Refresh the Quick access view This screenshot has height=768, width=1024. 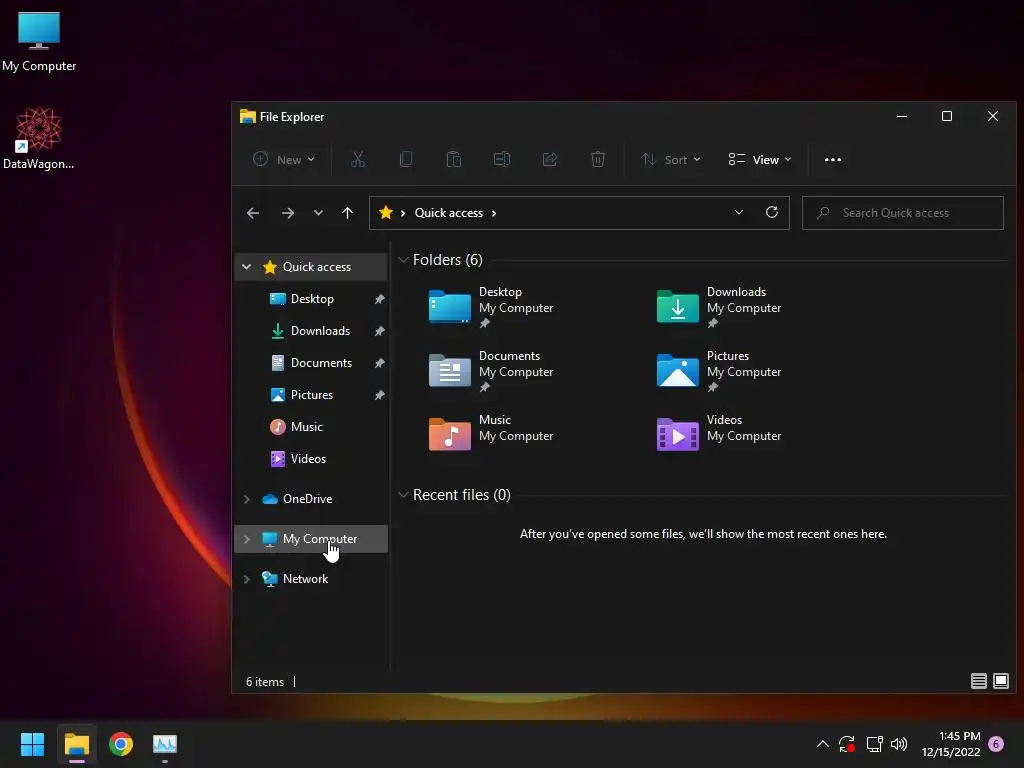tap(772, 212)
